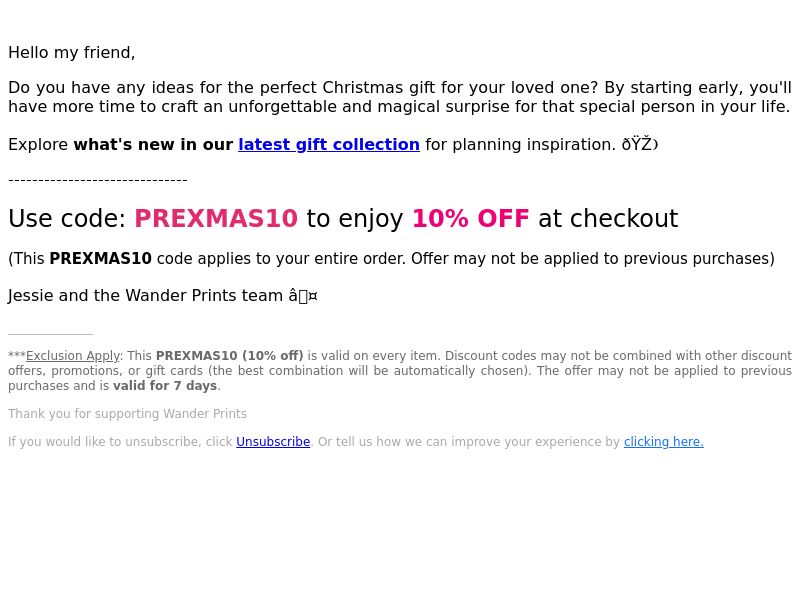Click bold "PREXMAS10 (10% off)" in fine print
Viewport: 800px width, 600px height.
pyautogui.click(x=230, y=356)
